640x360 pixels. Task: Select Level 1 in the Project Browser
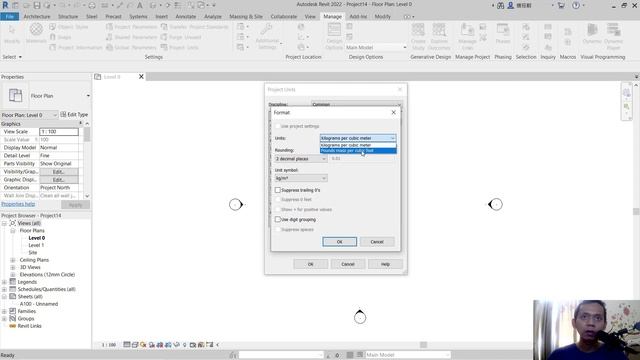pyautogui.click(x=36, y=245)
